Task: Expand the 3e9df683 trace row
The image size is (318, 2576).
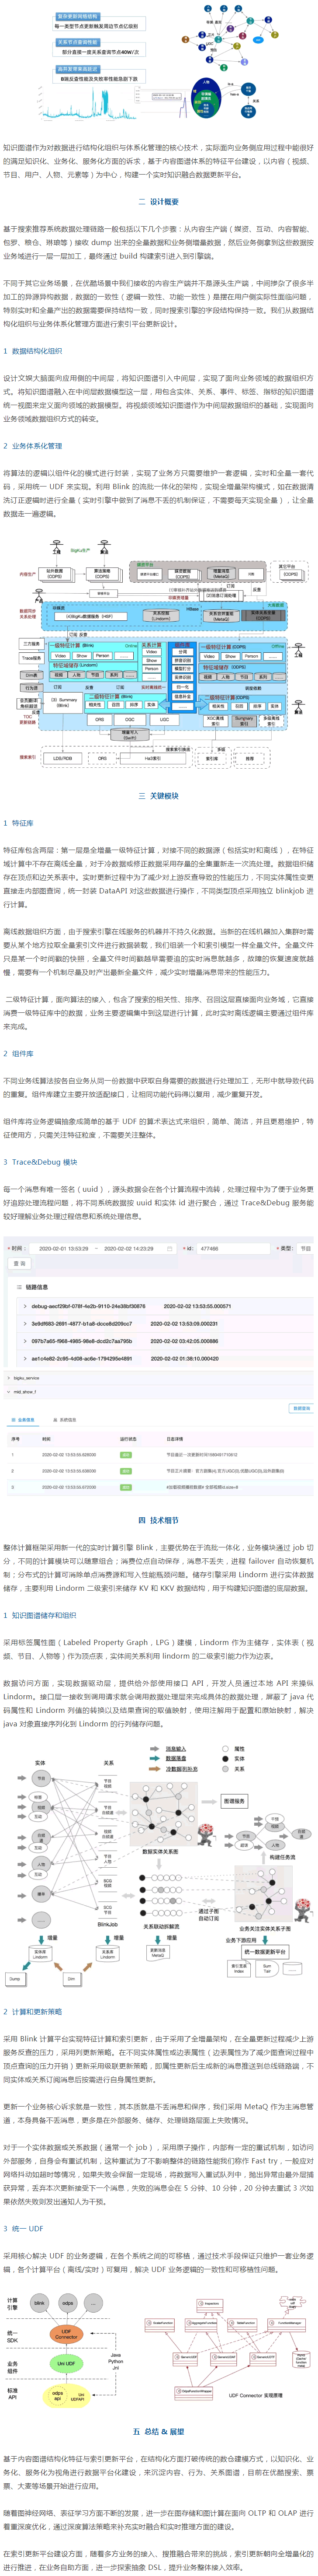Action: 25,1323
